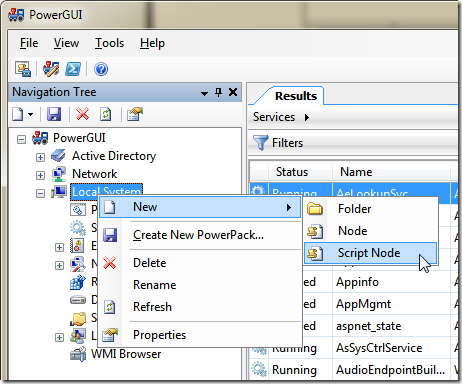The image size is (462, 384).
Task: Open the View menu
Action: point(66,43)
